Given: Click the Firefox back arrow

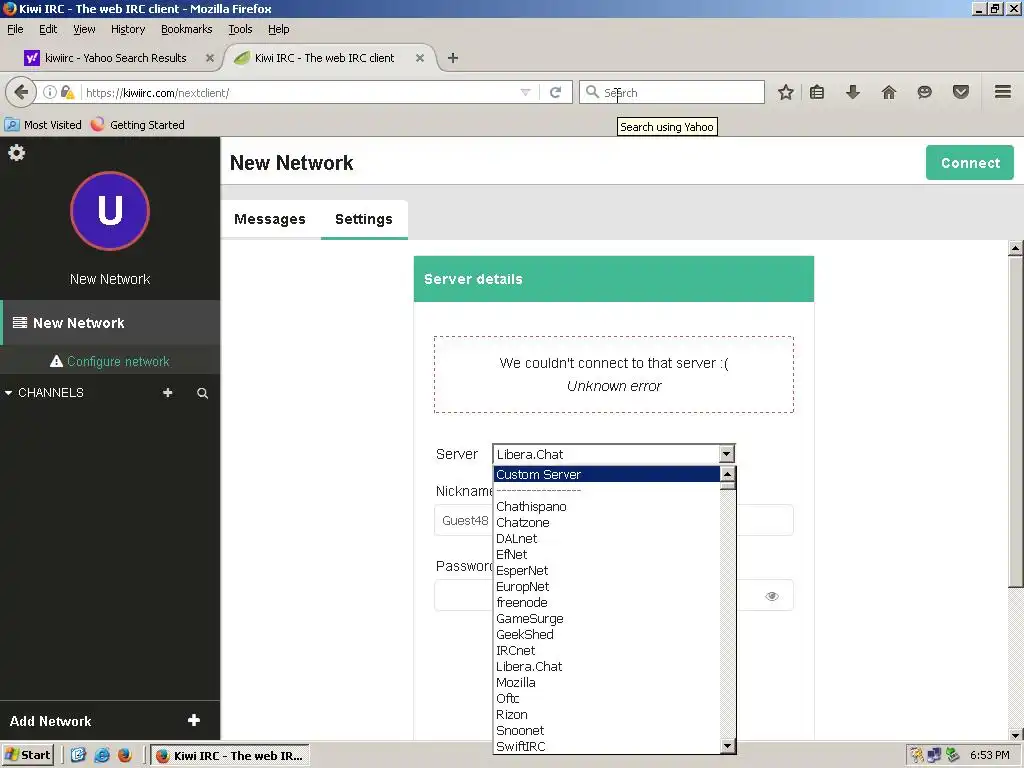Looking at the screenshot, I should pyautogui.click(x=20, y=92).
